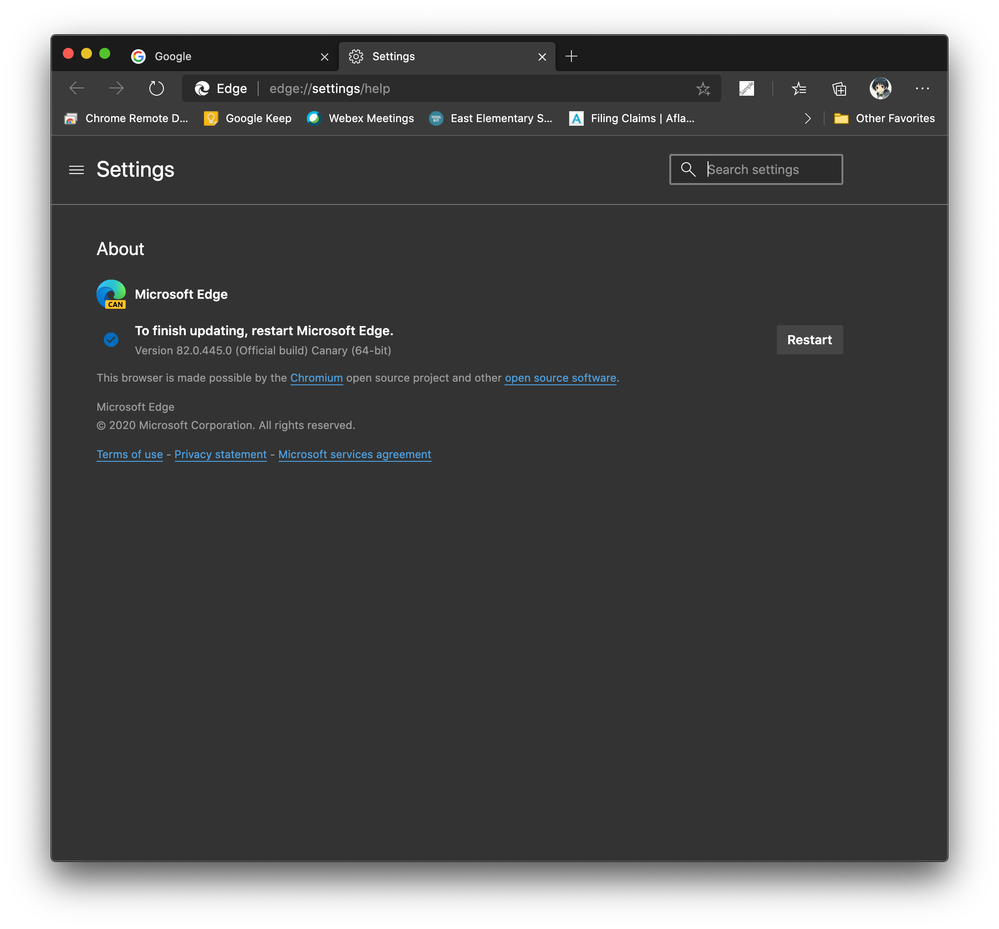Open new tab with plus button

[x=571, y=56]
